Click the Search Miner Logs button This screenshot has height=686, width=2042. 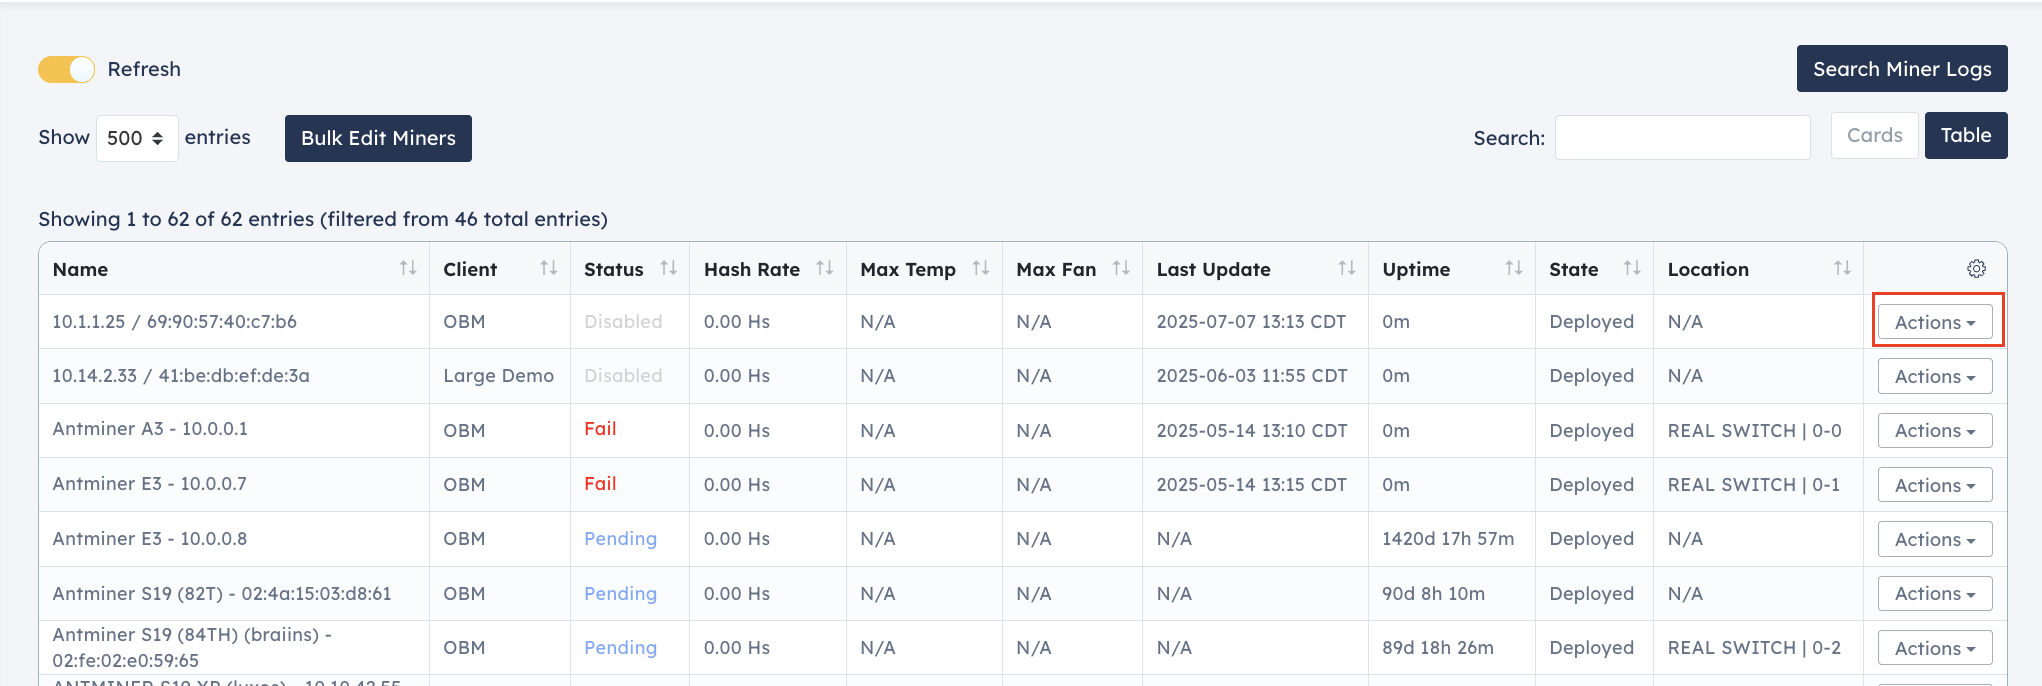click(x=1902, y=69)
